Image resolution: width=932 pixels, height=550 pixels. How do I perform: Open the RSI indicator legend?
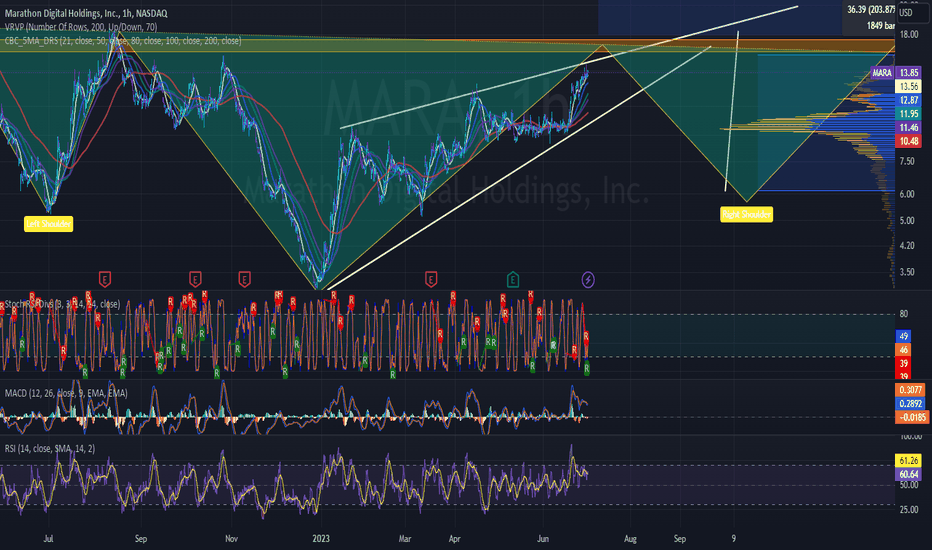point(50,448)
